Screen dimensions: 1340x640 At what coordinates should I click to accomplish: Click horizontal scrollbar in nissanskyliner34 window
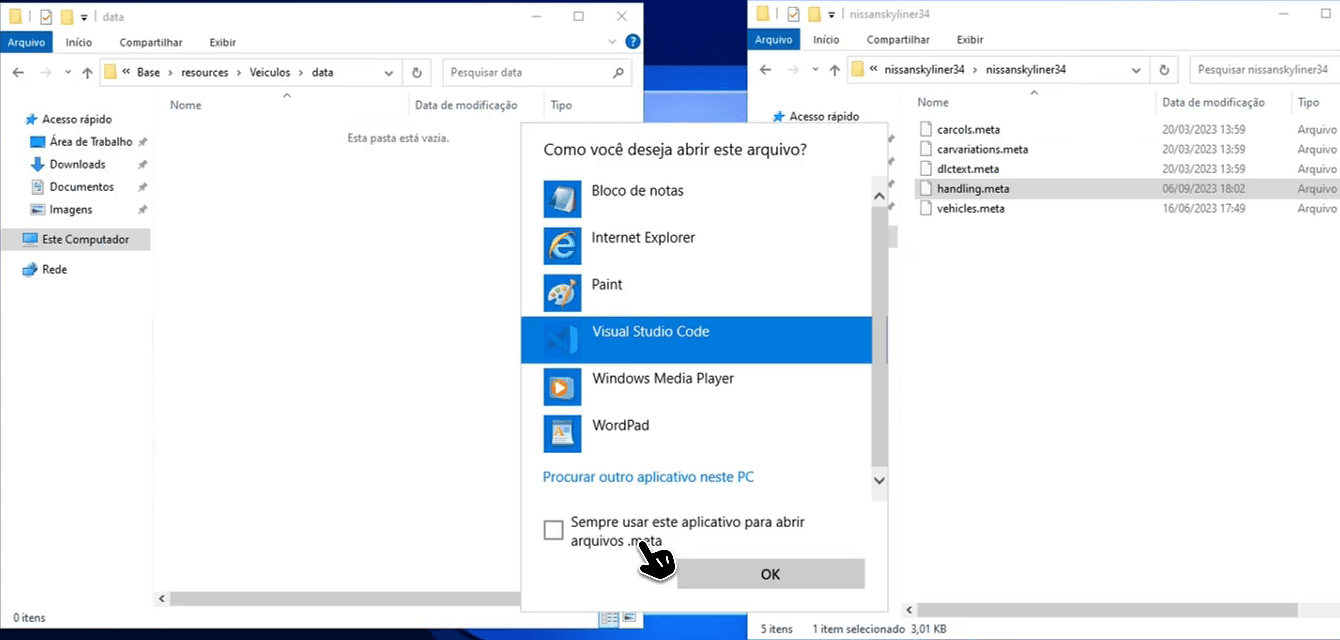(x=1107, y=609)
